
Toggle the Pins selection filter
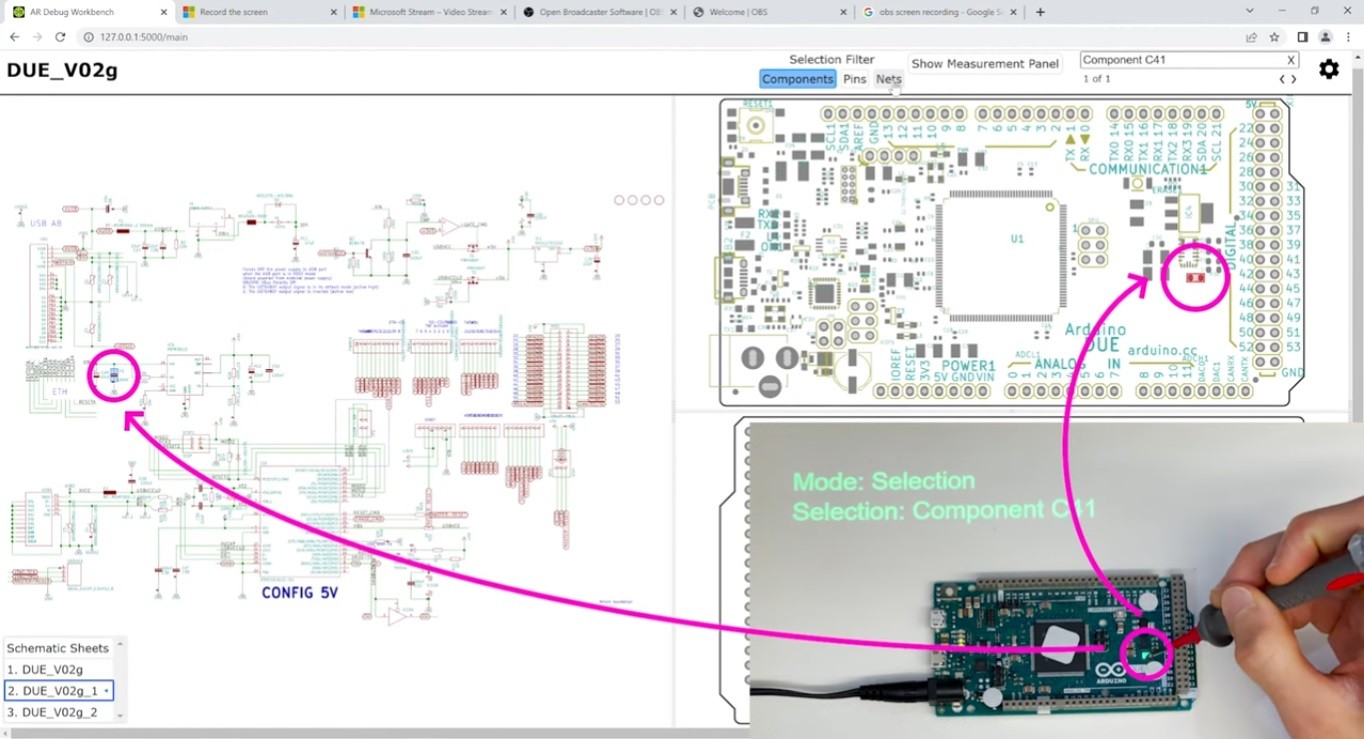pyautogui.click(x=854, y=79)
